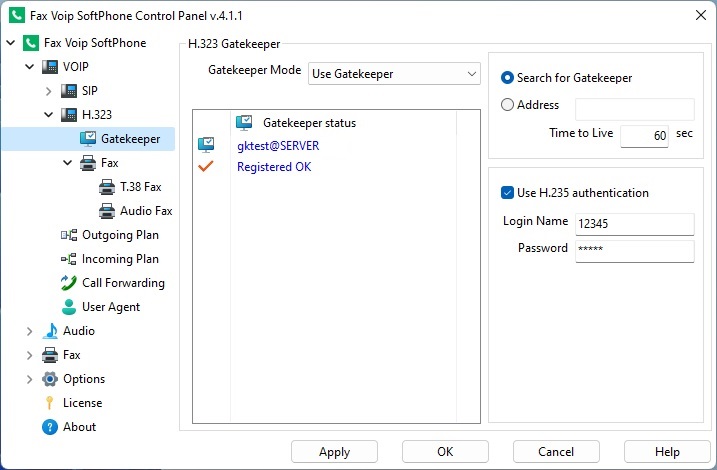The image size is (717, 470).
Task: Click the User Agent person icon
Action: pyautogui.click(x=69, y=307)
